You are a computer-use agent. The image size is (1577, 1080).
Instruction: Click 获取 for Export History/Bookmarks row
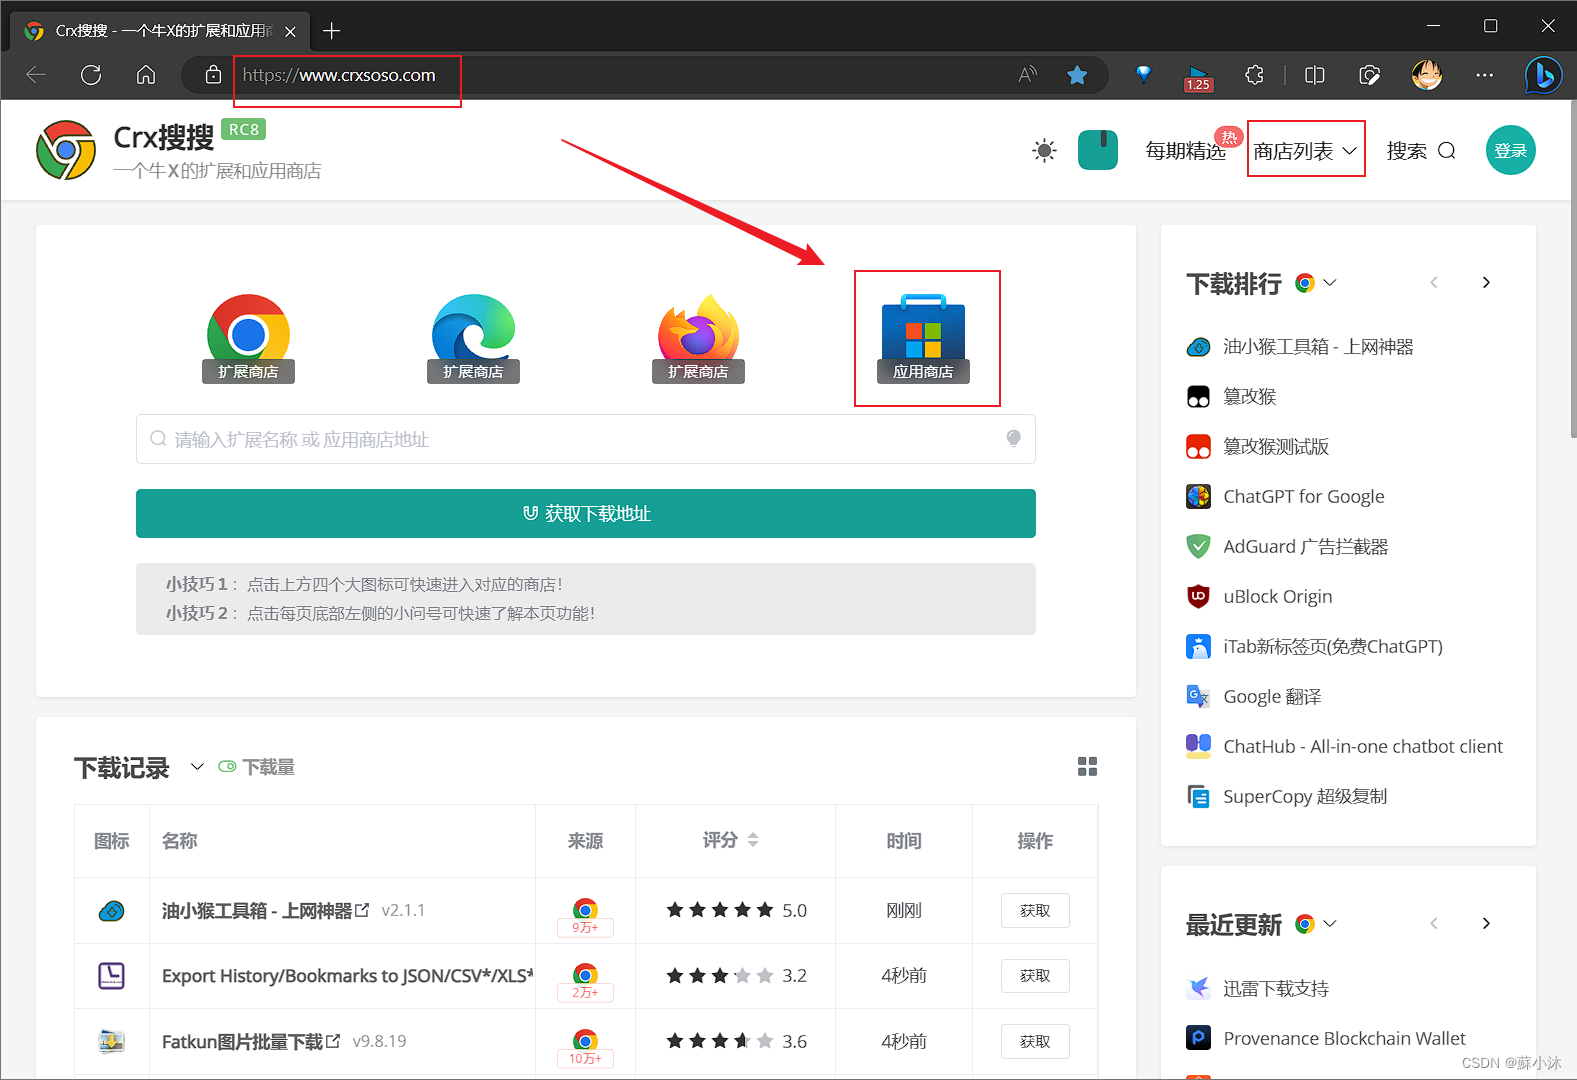click(1035, 976)
